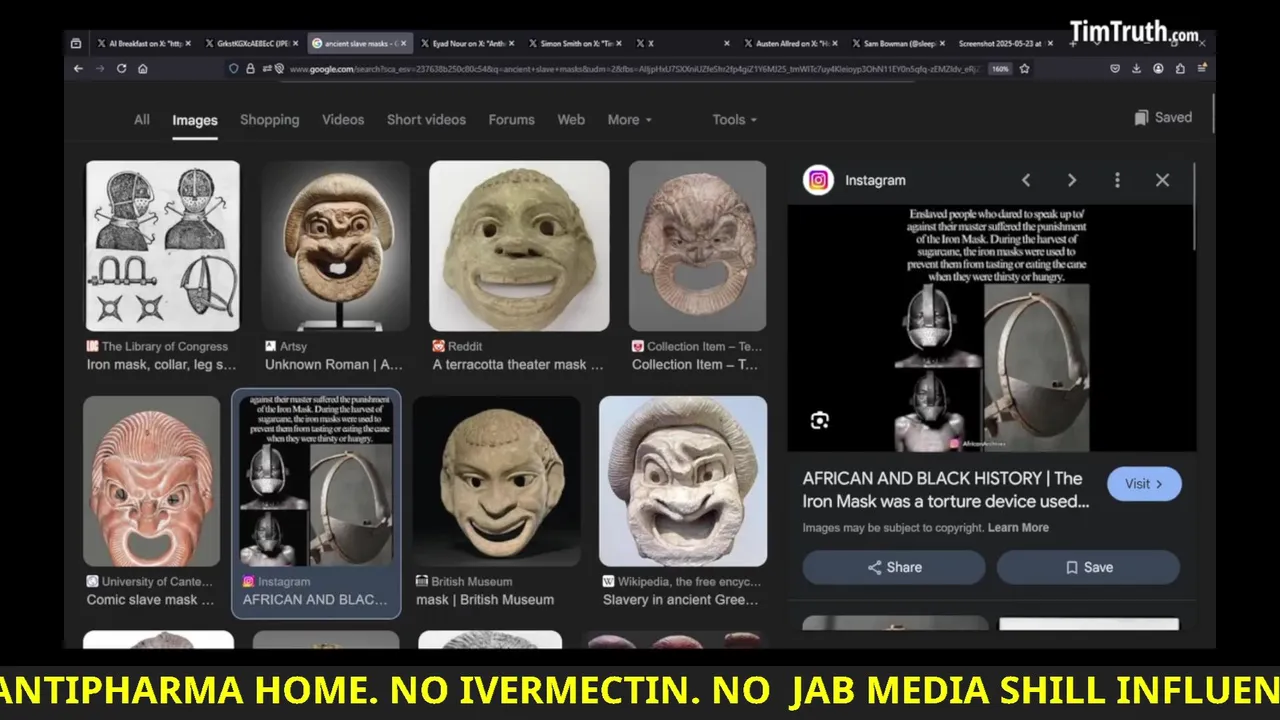Screen dimensions: 1280x720
Task: Switch to the GrkstKGXcAE8EcC JPEG tab
Action: pos(250,43)
